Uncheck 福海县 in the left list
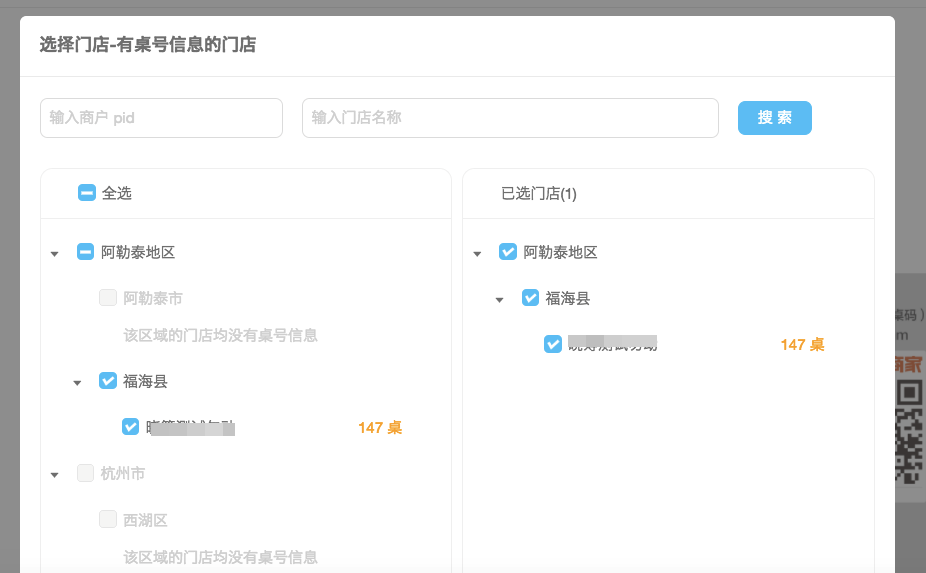926x573 pixels. pos(108,381)
